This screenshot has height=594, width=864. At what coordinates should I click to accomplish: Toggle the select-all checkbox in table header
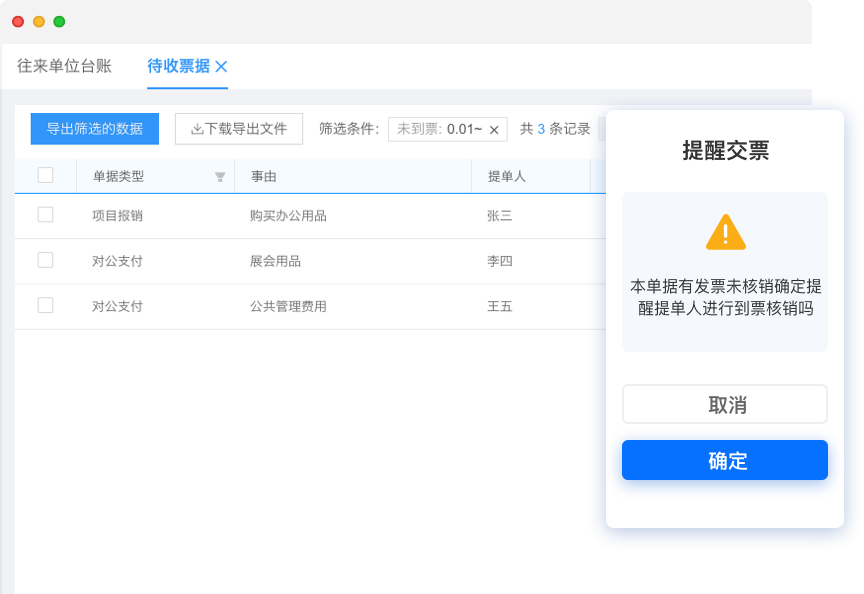click(45, 175)
